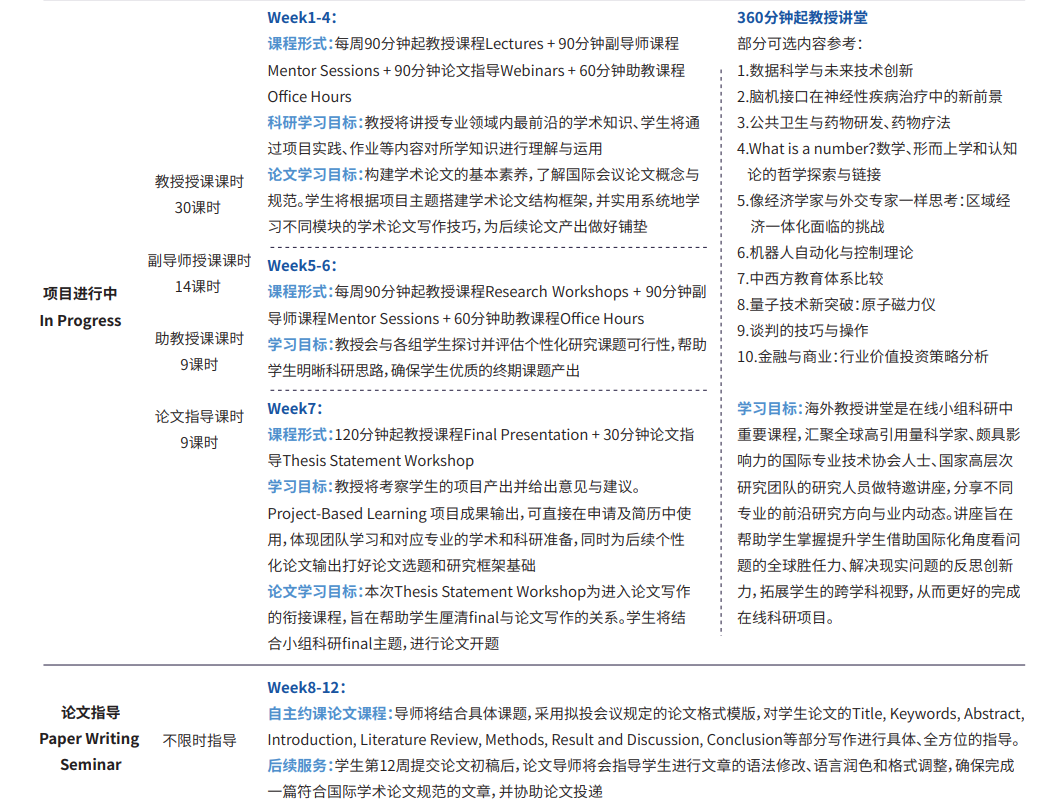The height and width of the screenshot is (811, 1064).
Task: Click the "课程形式:" label under Week1-4
Action: tap(300, 43)
